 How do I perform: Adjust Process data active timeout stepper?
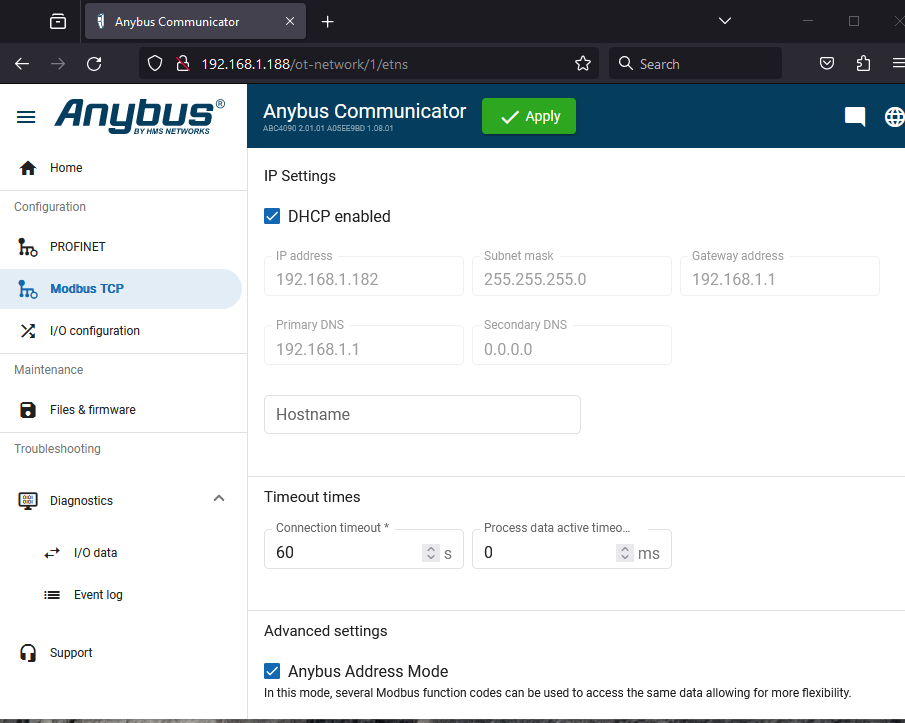click(625, 553)
